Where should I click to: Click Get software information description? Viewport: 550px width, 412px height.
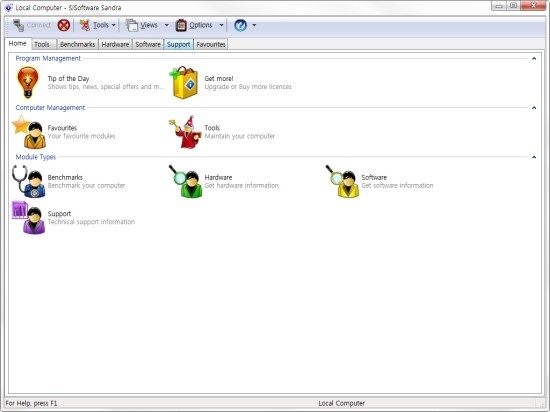(397, 185)
